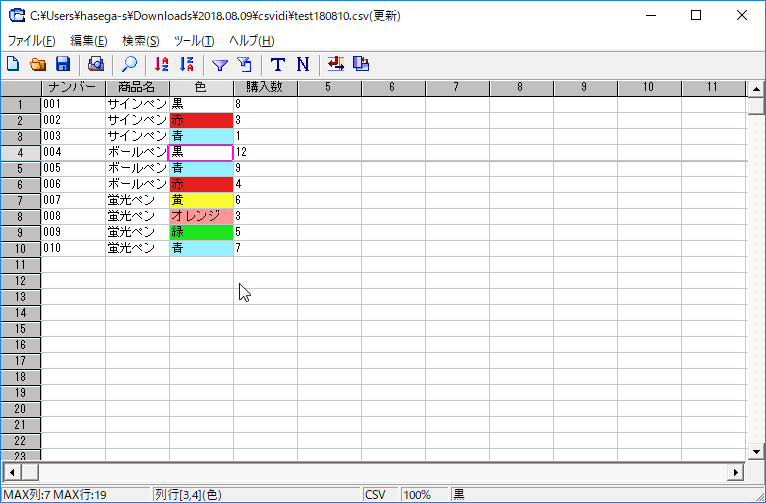Click the green 緑 cell in row 9
This screenshot has width=766, height=503.
click(201, 232)
